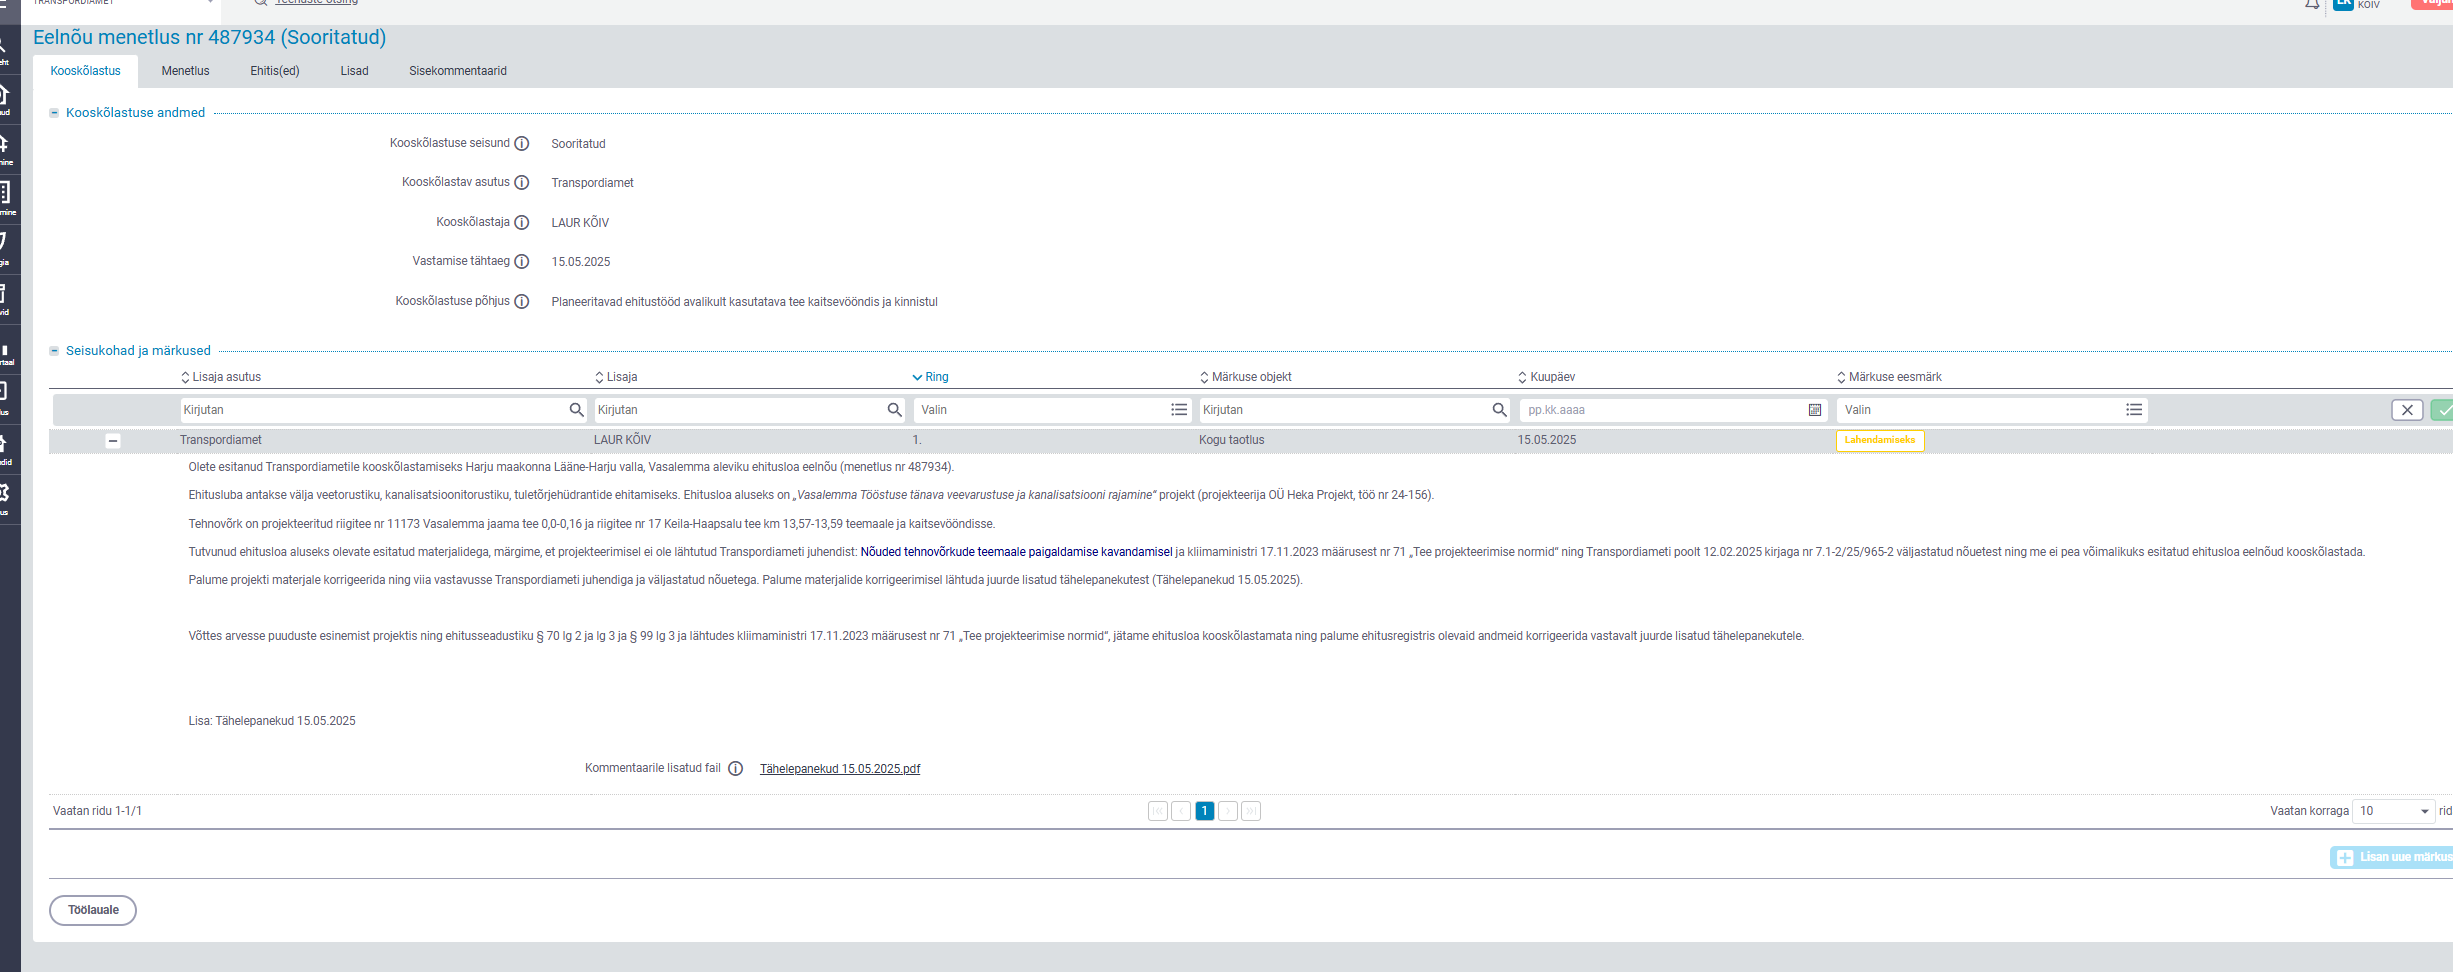Switch to the Ehitis(ed) tab
The image size is (2453, 972).
point(275,71)
